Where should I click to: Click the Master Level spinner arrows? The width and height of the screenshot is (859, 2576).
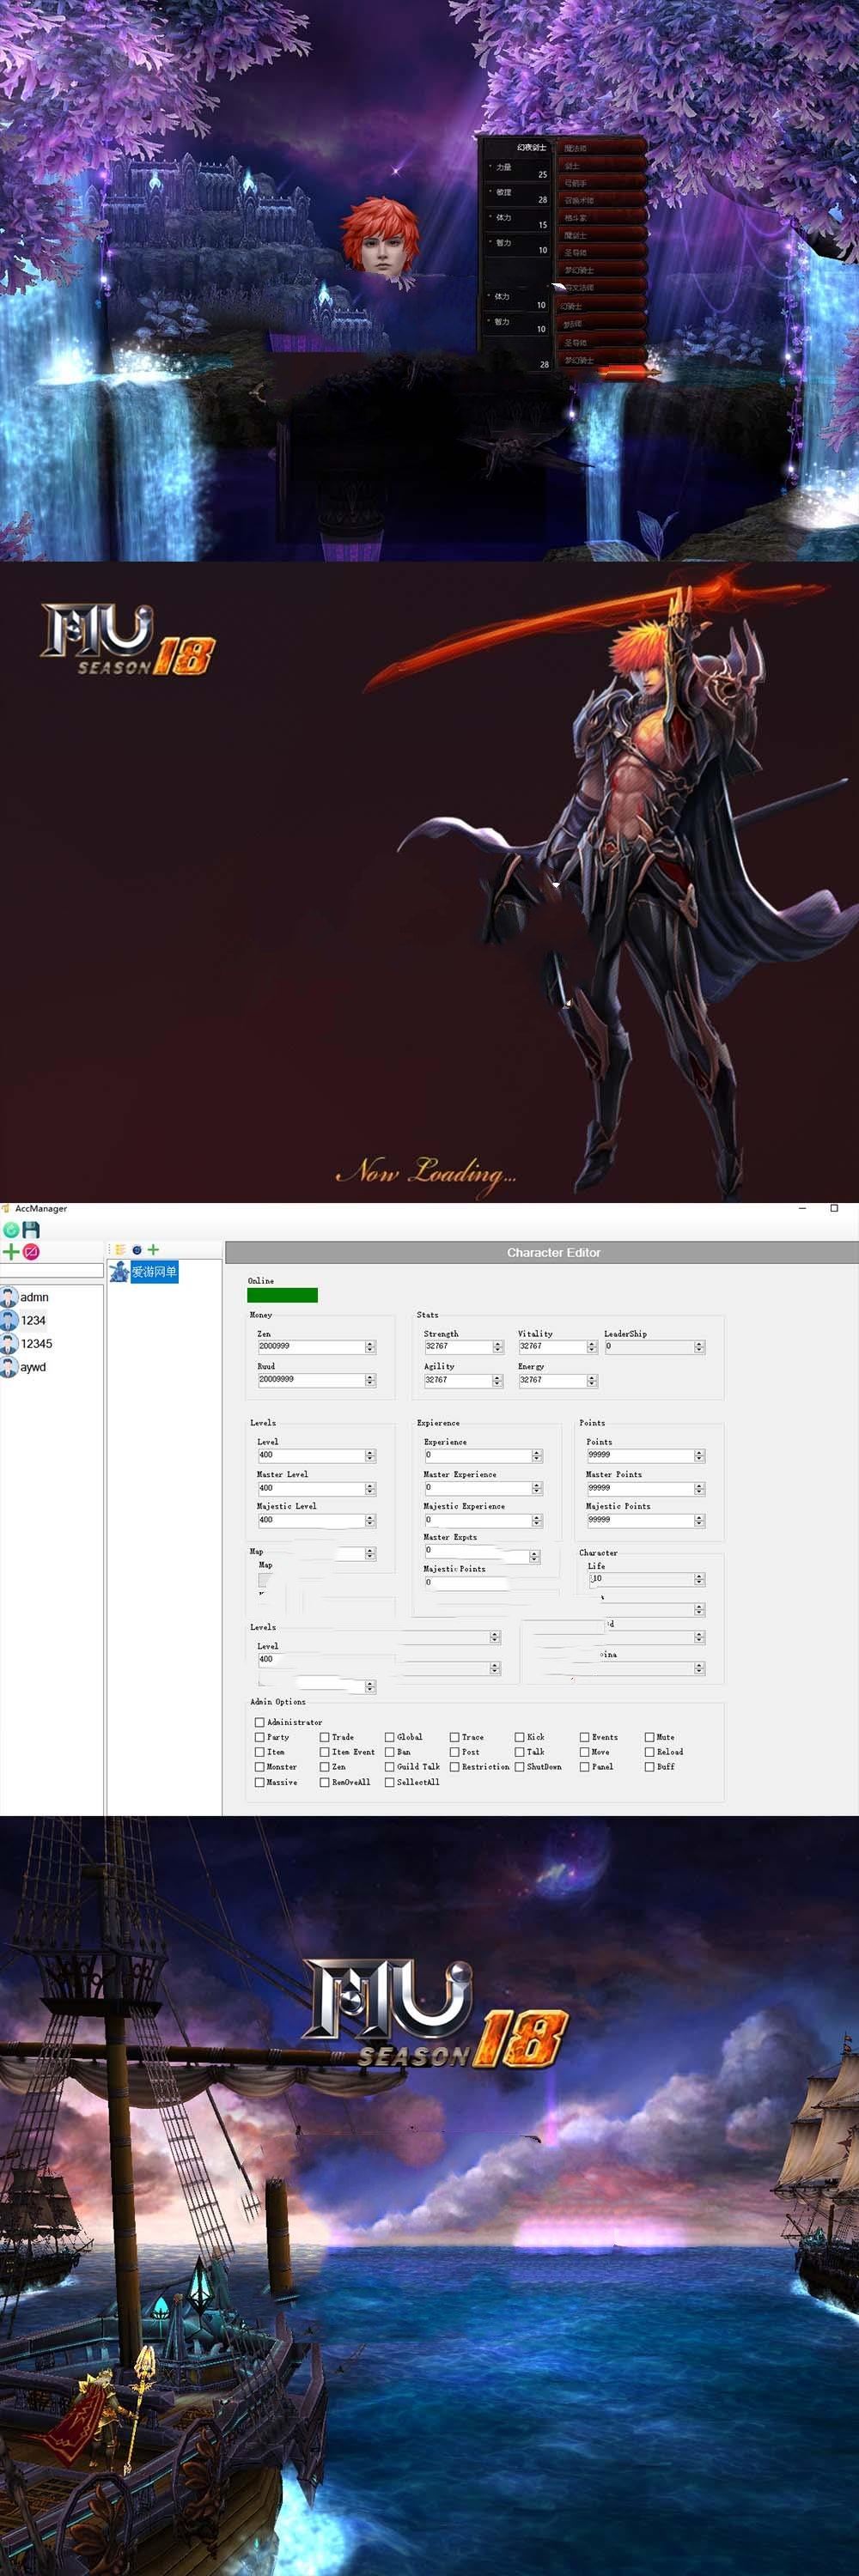[x=370, y=1489]
